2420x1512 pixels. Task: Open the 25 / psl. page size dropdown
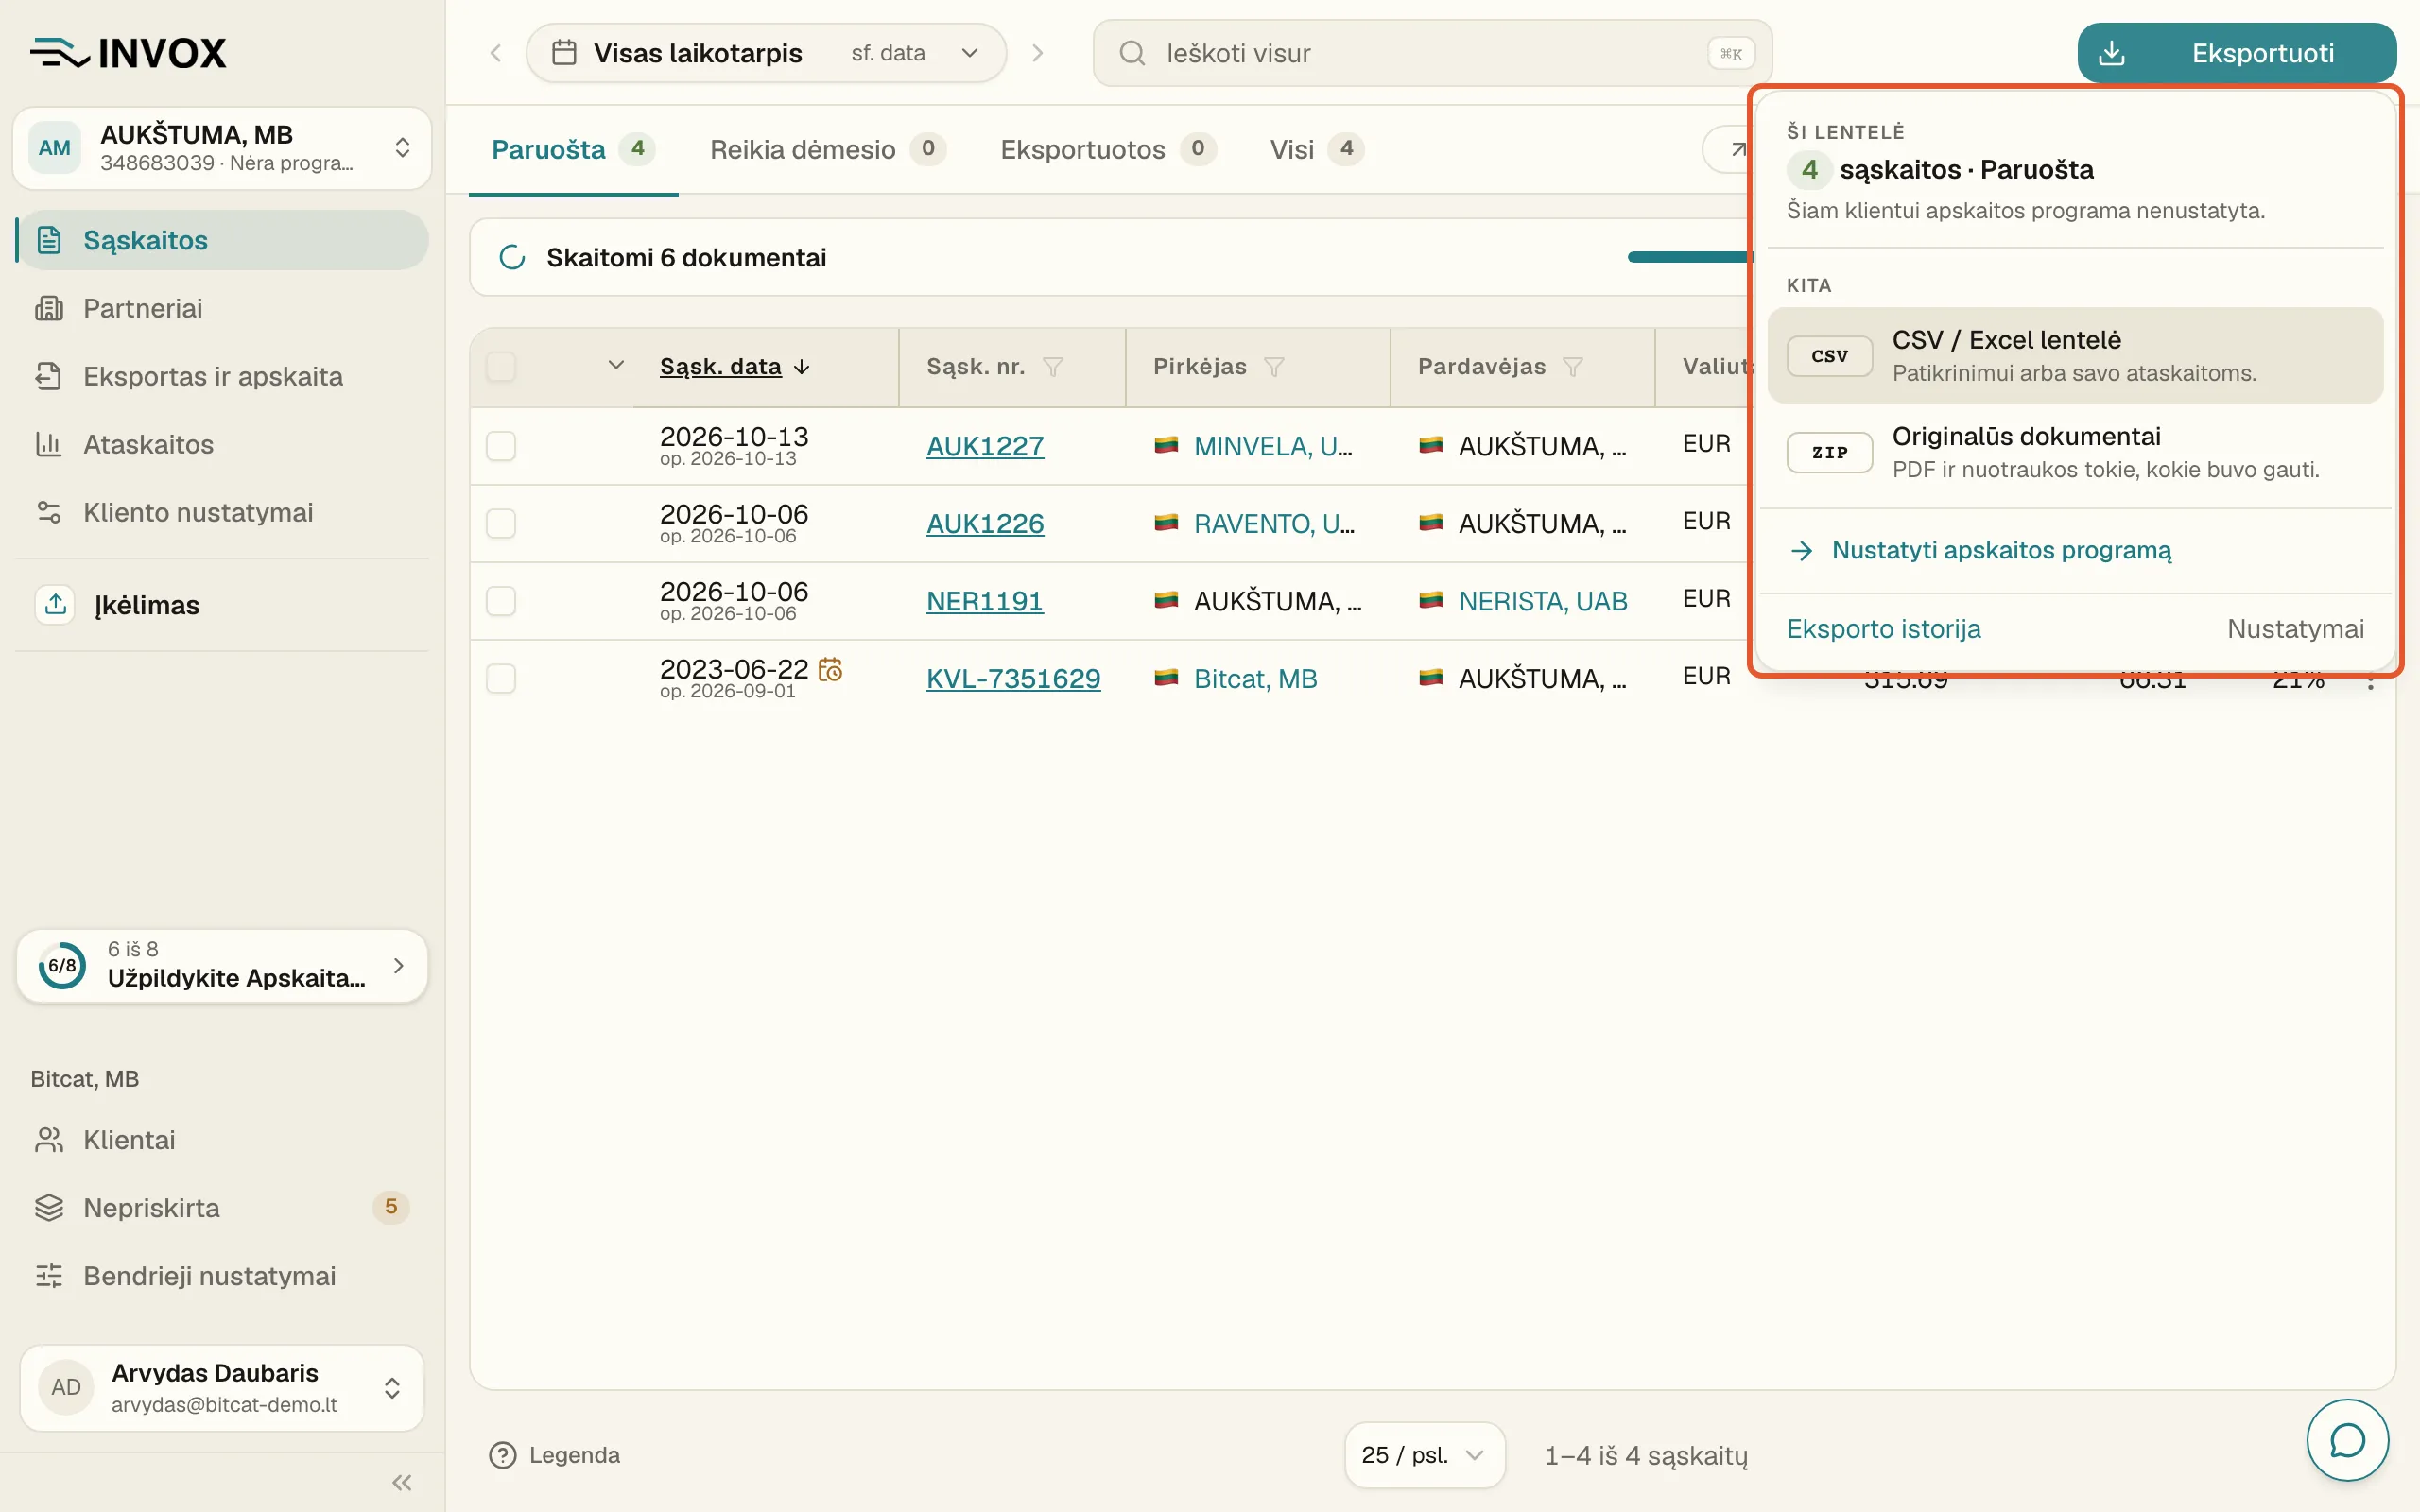[1424, 1455]
